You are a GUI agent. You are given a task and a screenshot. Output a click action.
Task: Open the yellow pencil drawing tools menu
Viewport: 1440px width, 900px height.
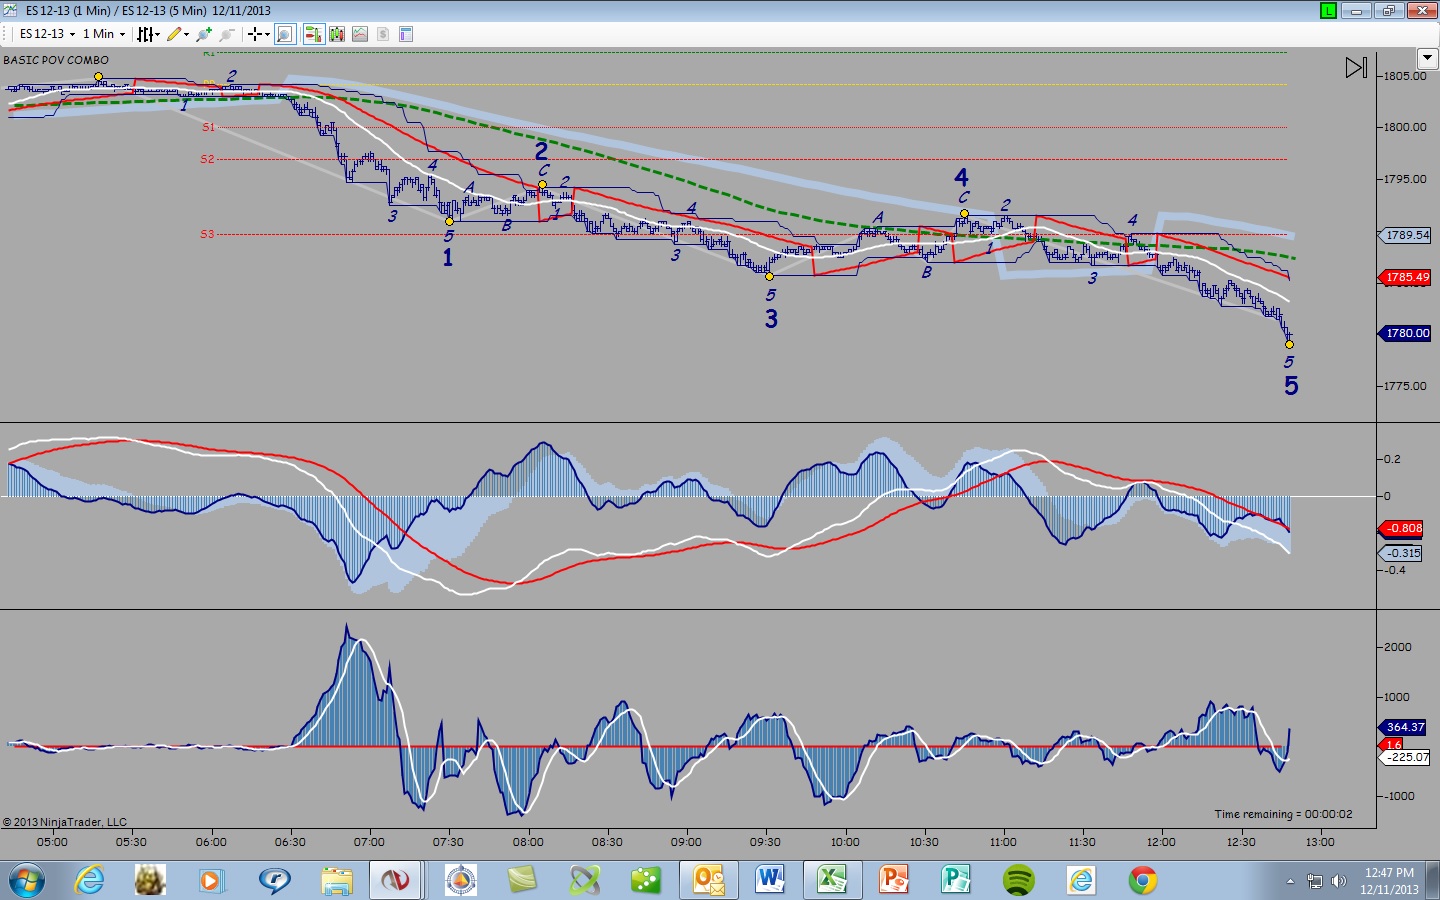(x=178, y=34)
